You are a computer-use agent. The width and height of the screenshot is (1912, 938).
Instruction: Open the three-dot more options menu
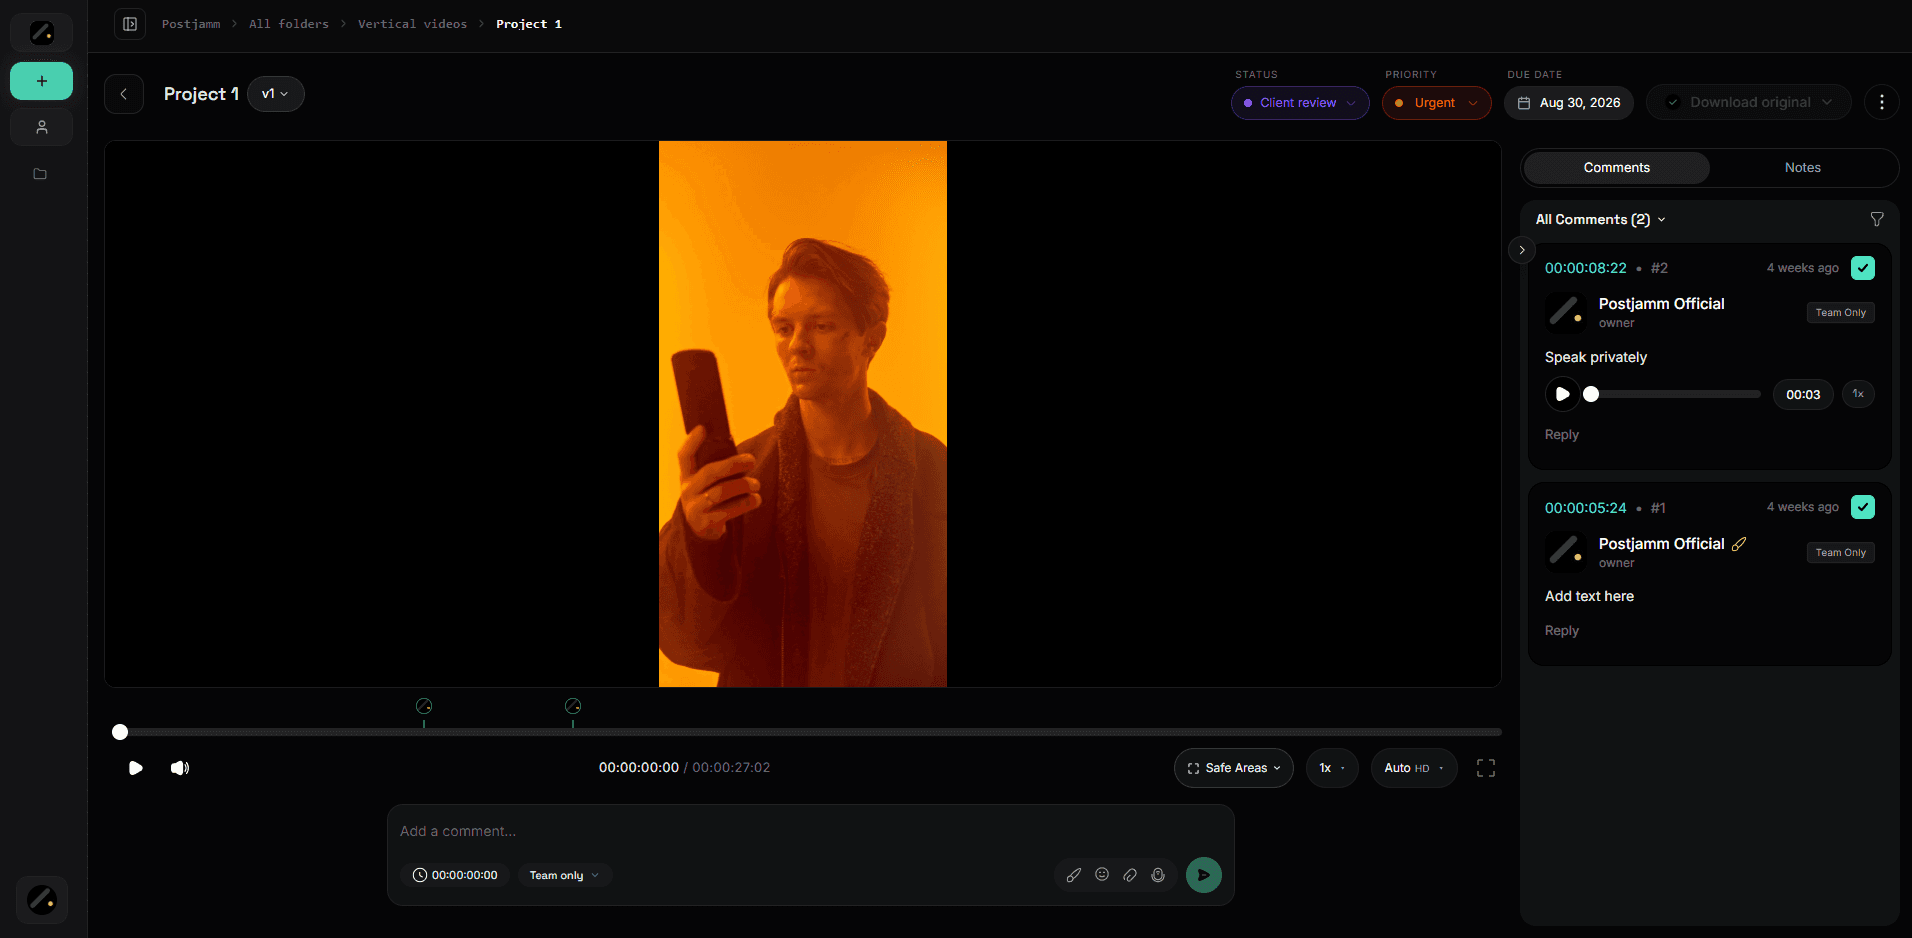(x=1882, y=102)
